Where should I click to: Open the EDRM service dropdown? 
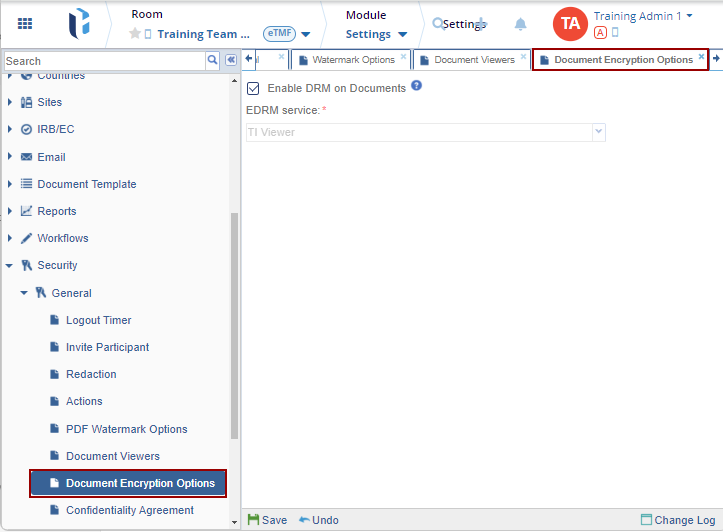point(598,132)
